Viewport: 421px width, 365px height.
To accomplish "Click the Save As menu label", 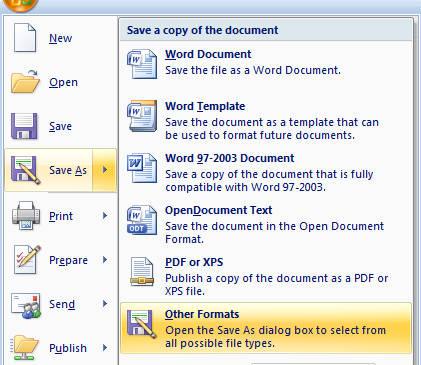I will 68,170.
